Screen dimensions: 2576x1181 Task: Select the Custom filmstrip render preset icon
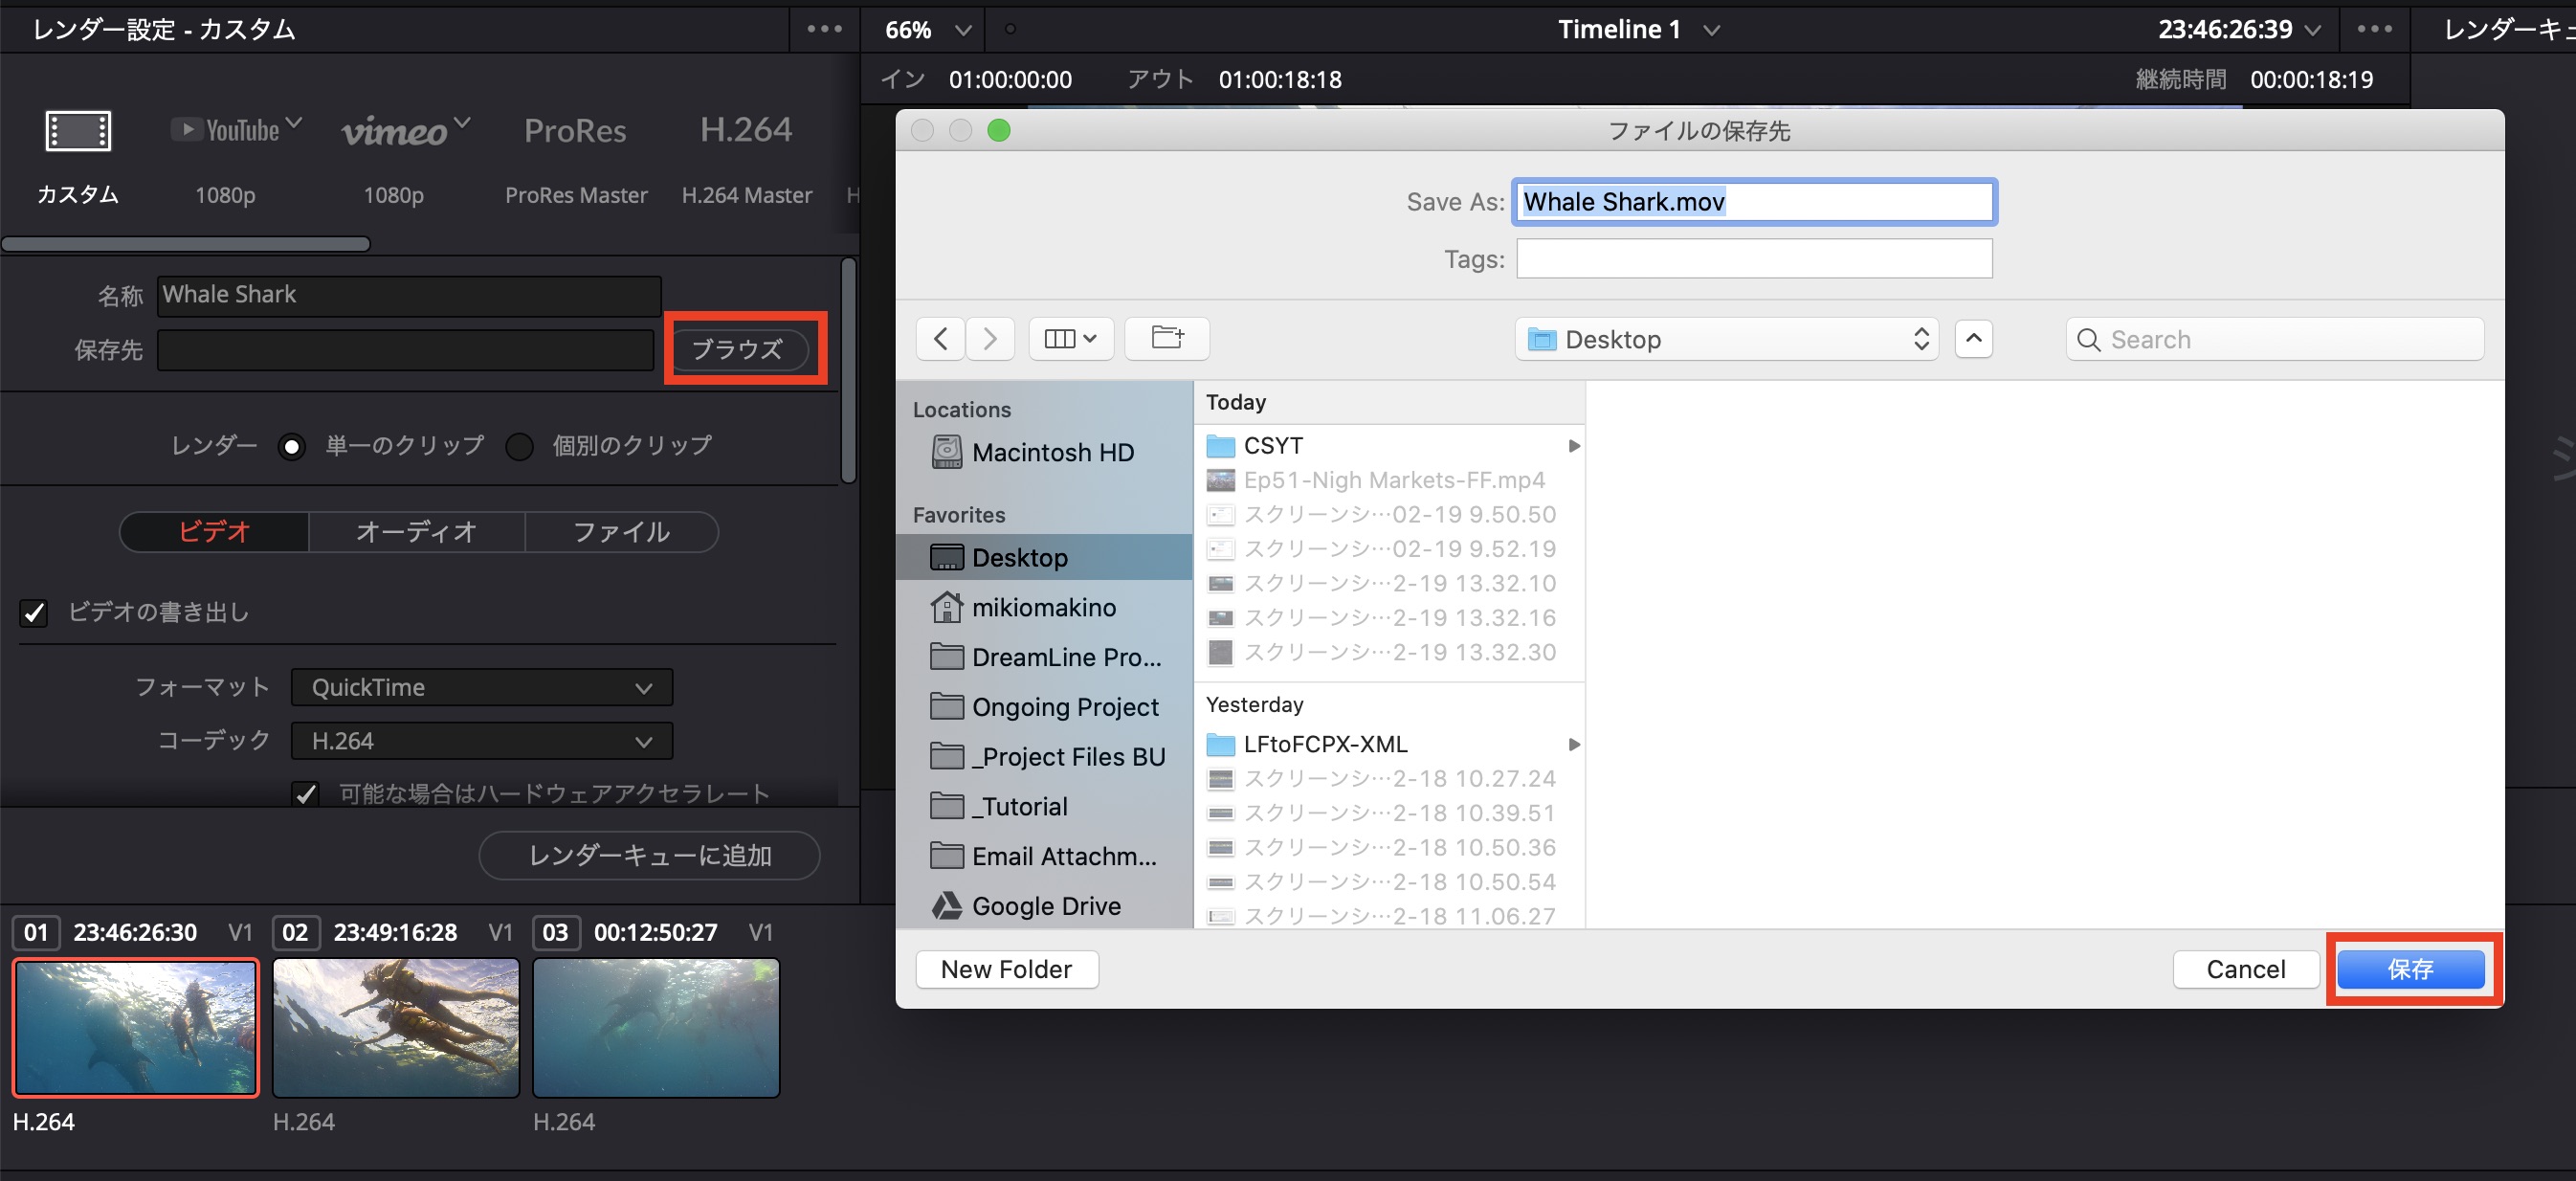pos(78,131)
